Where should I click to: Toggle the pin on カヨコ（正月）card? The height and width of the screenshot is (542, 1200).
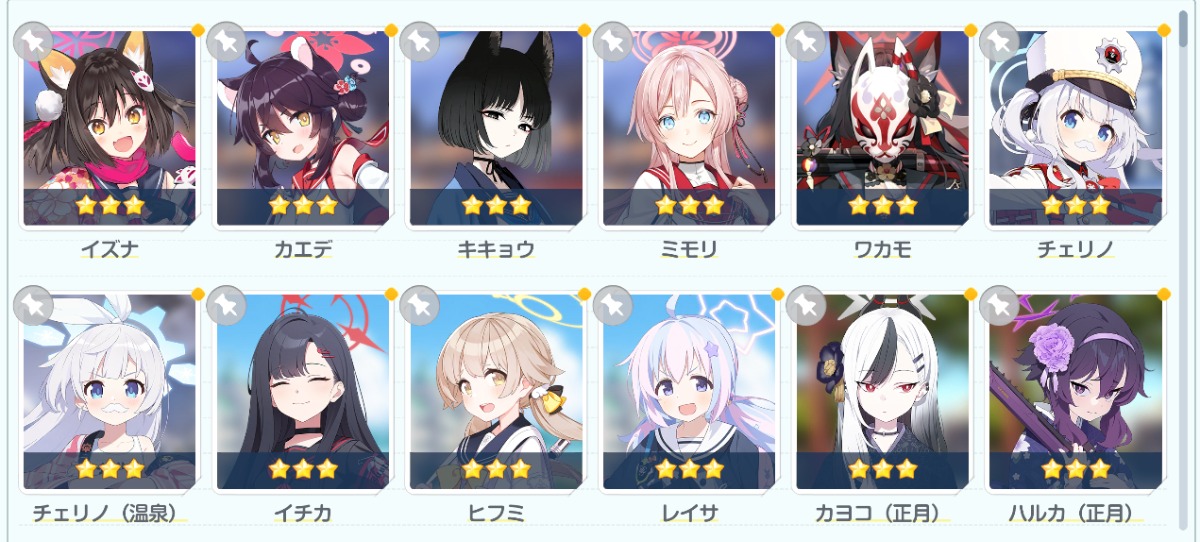coord(805,306)
